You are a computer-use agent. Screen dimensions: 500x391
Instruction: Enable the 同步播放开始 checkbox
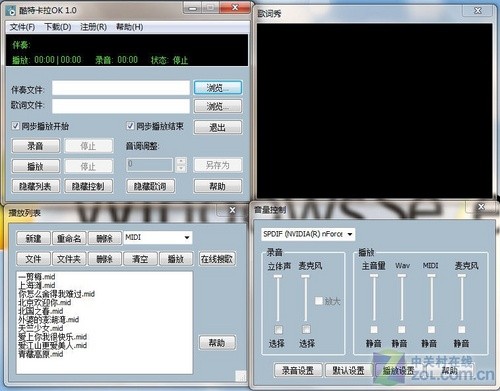tap(15, 126)
